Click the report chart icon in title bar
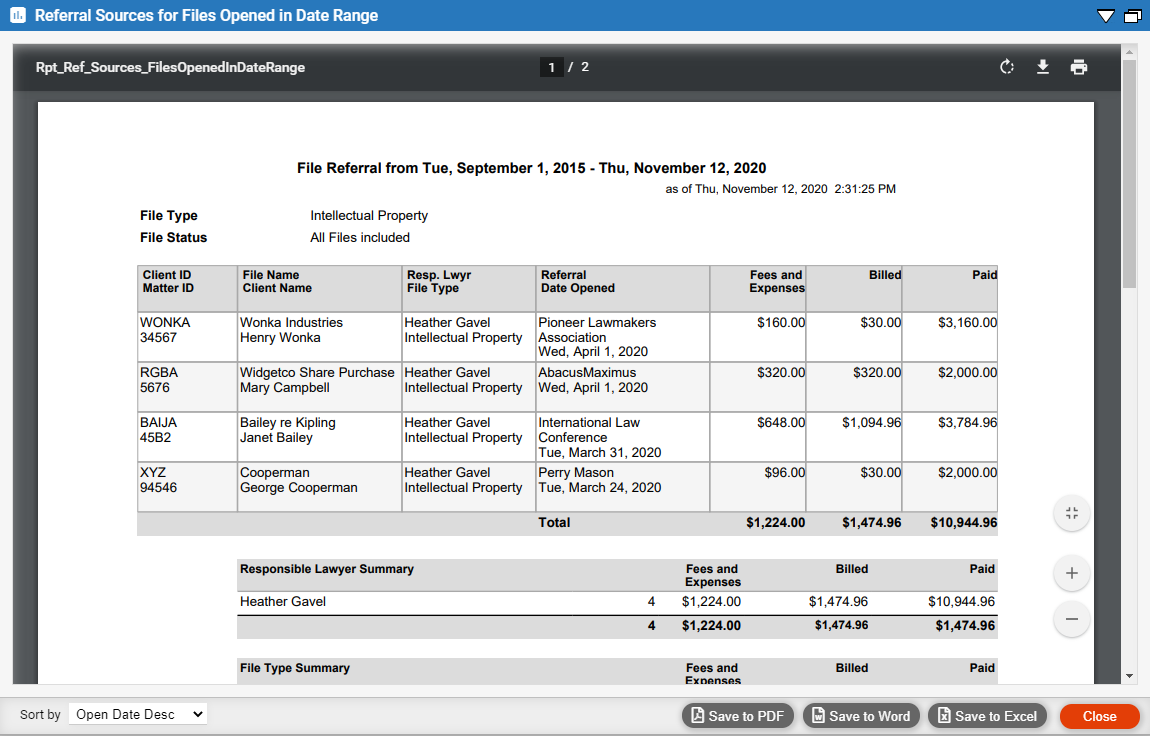 pos(18,15)
